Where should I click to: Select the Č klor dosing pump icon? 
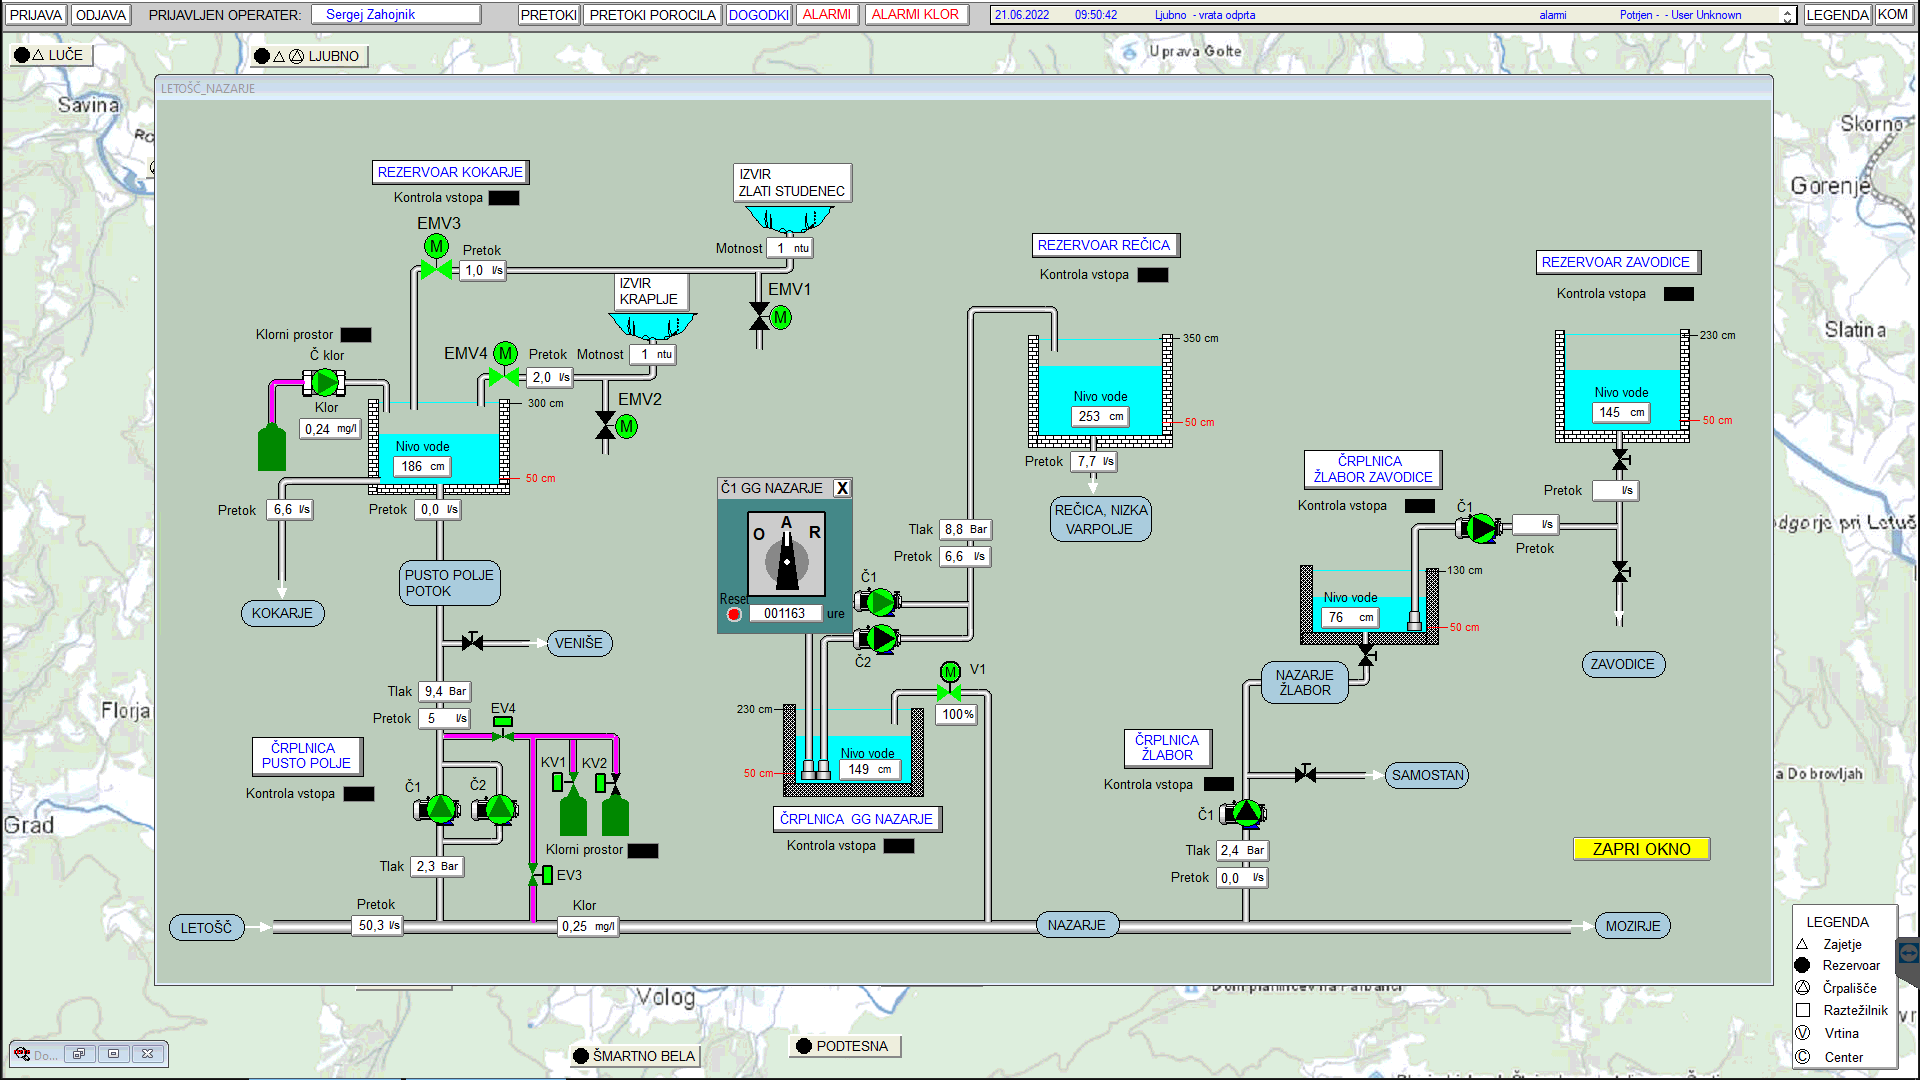(325, 382)
